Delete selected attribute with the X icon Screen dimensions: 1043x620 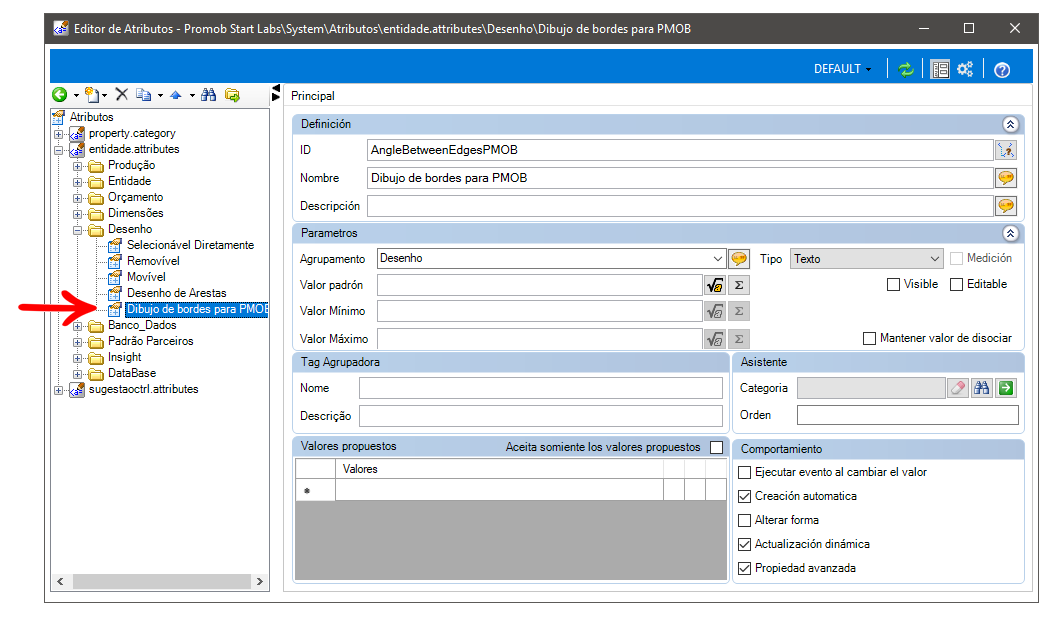(122, 94)
